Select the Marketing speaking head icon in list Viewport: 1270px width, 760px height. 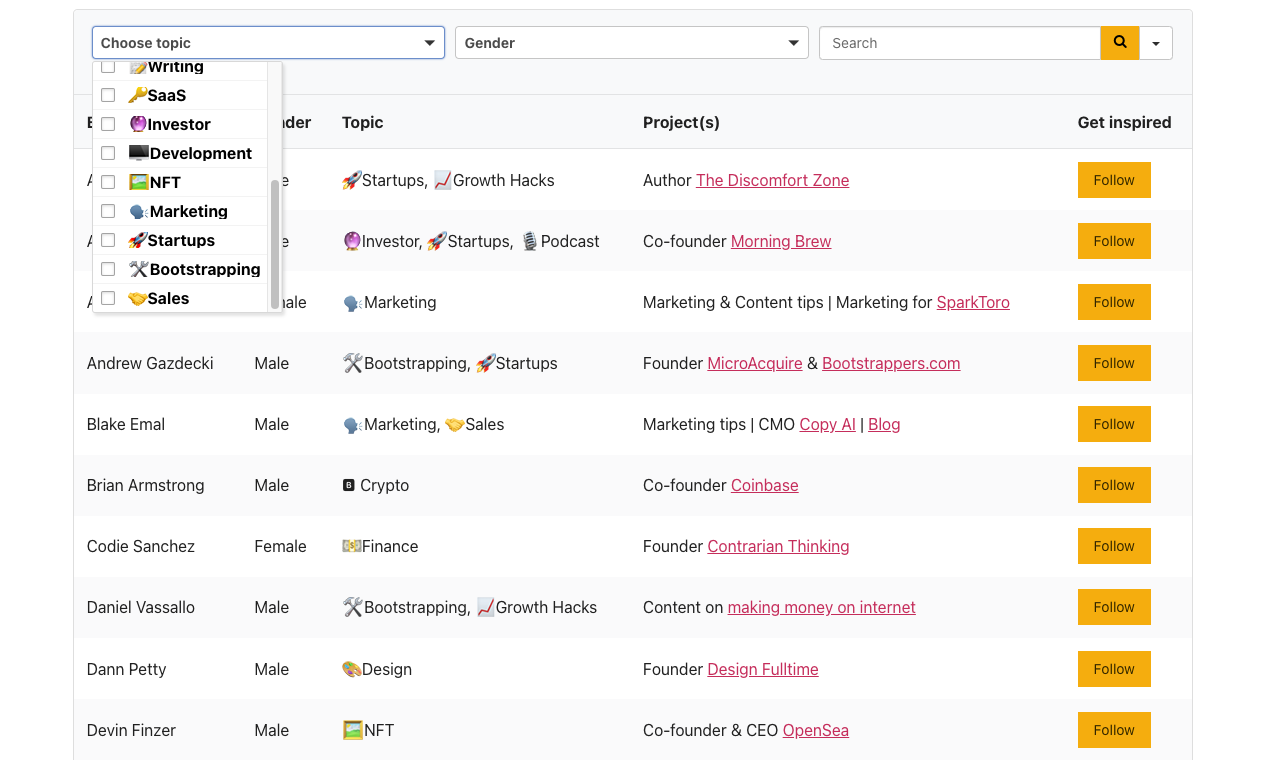coord(139,211)
